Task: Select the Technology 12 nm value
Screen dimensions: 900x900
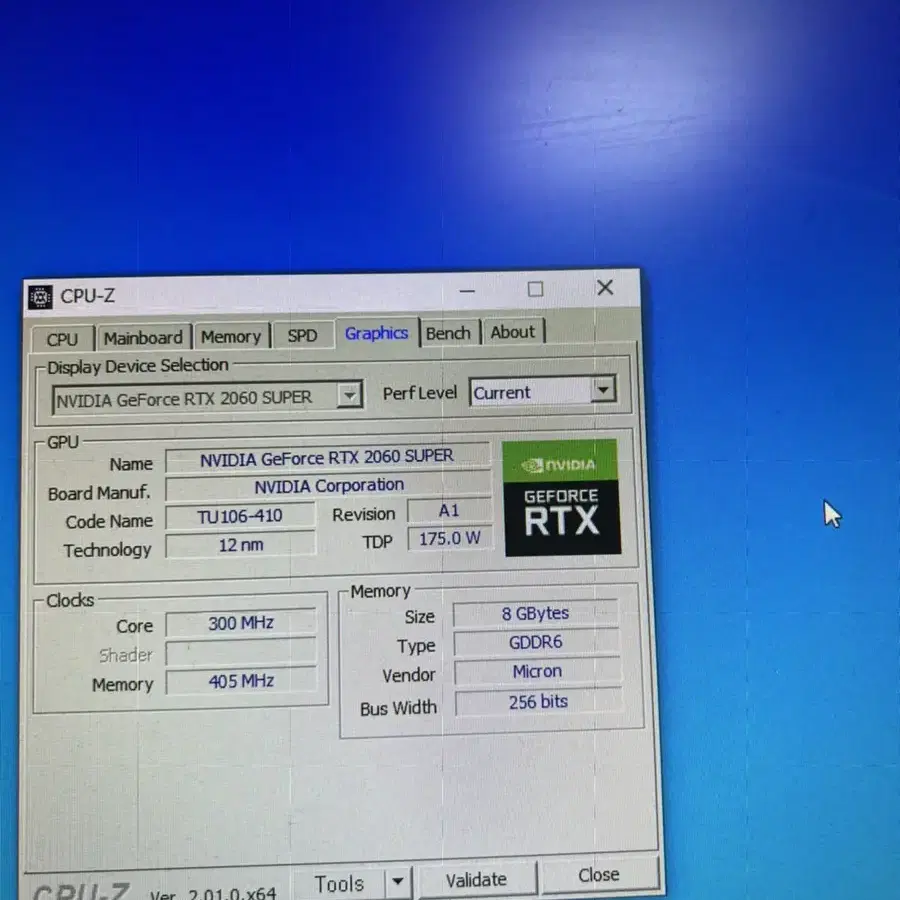Action: pos(240,545)
